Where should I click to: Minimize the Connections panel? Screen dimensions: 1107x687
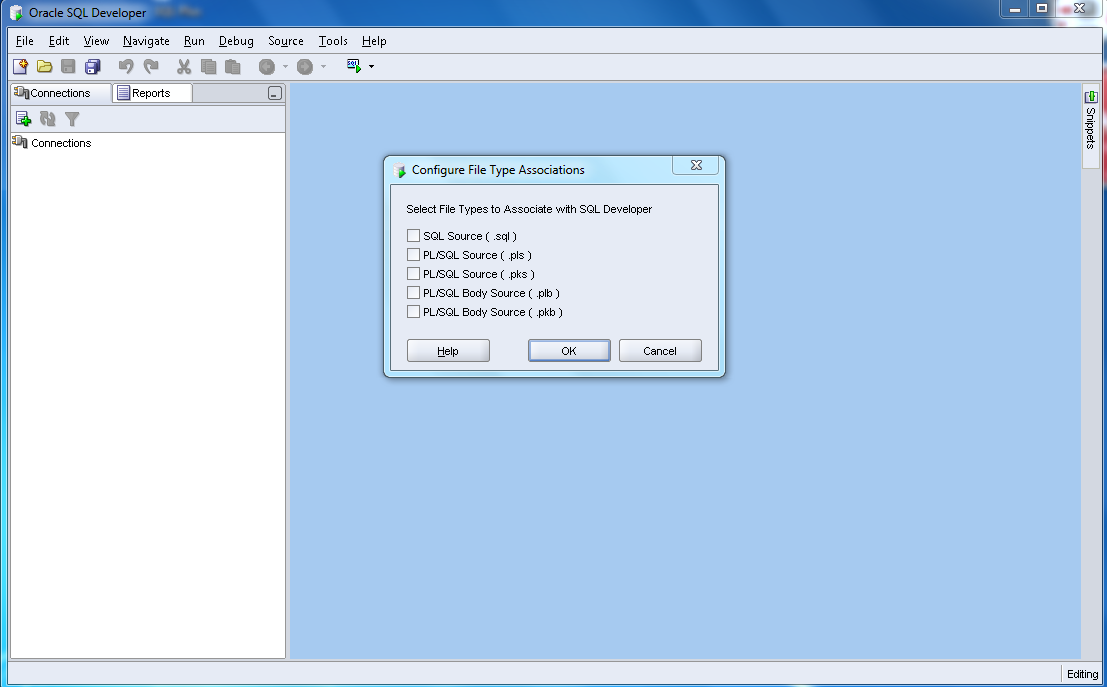point(275,93)
